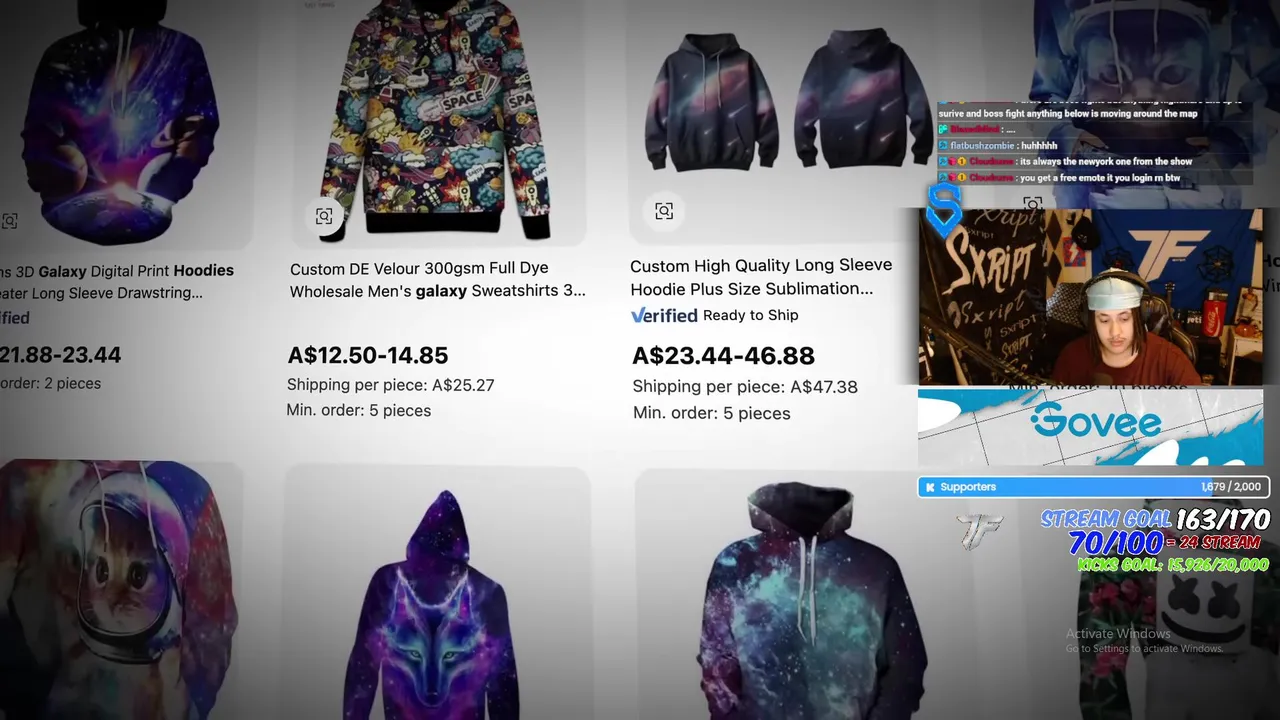The width and height of the screenshot is (1280, 720).
Task: Click image search icon on leftmost galaxy hoodie
Action: (x=9, y=220)
